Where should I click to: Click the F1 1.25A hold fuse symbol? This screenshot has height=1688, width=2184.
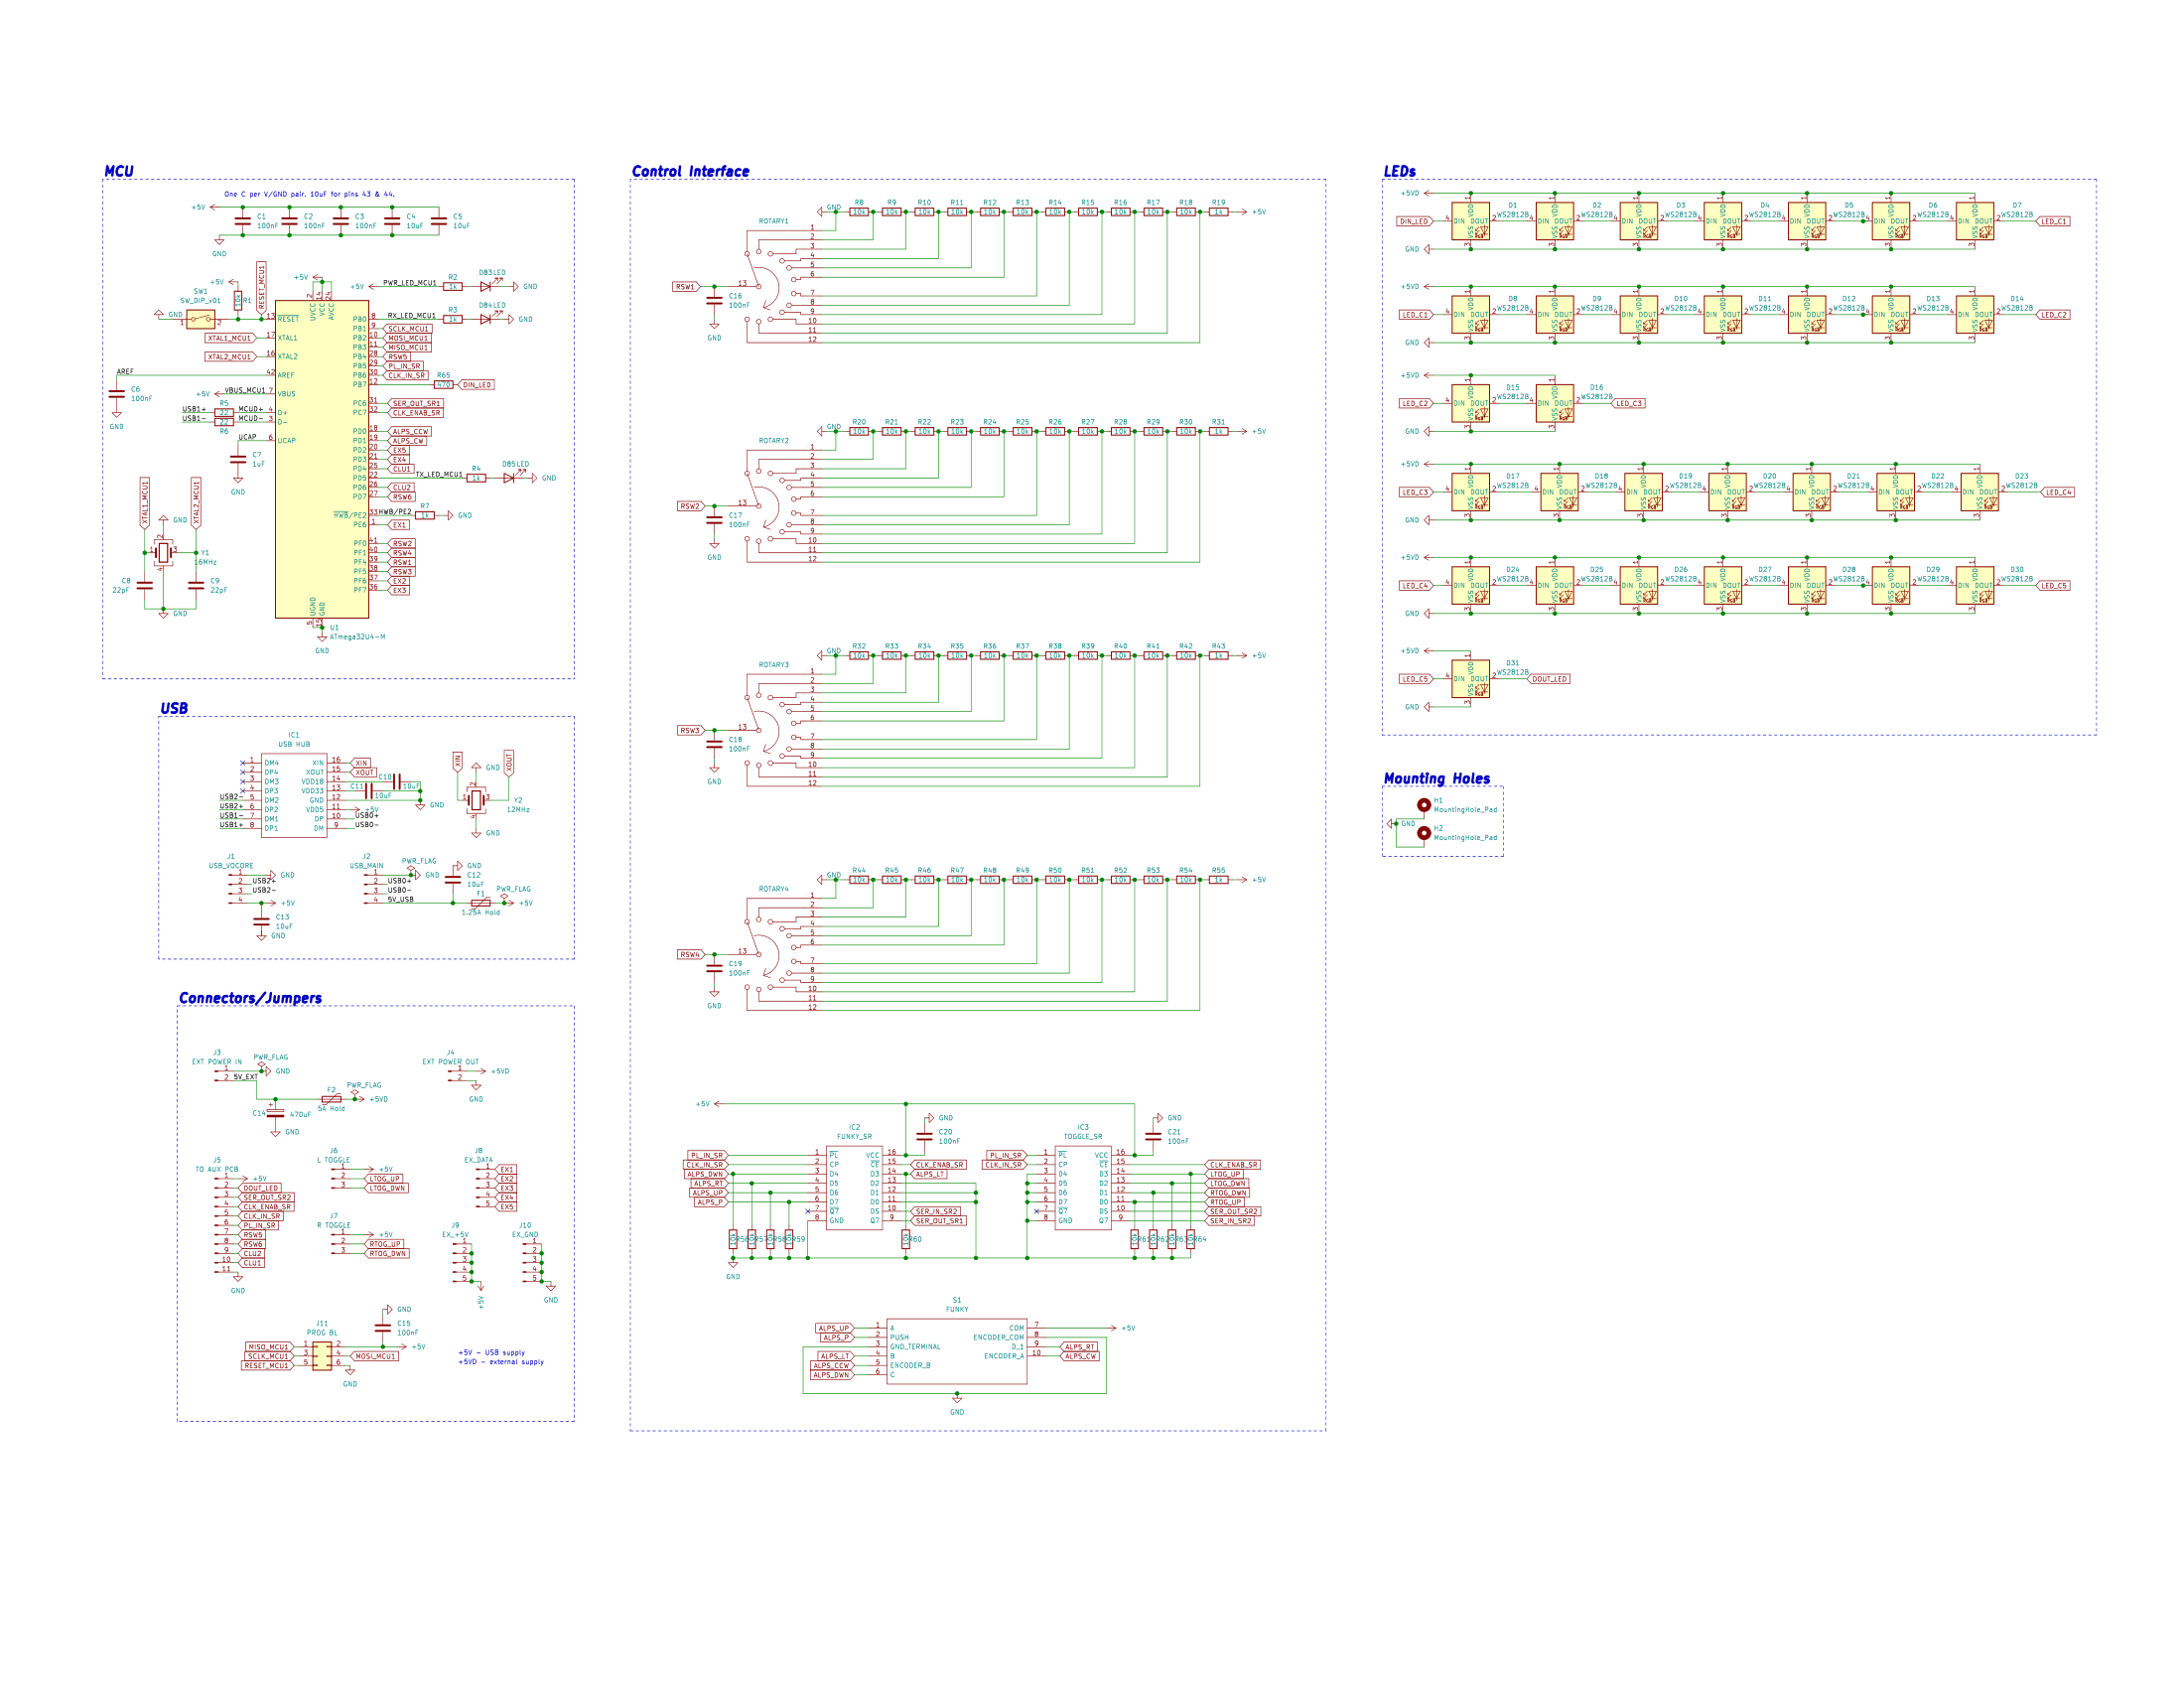click(x=480, y=903)
